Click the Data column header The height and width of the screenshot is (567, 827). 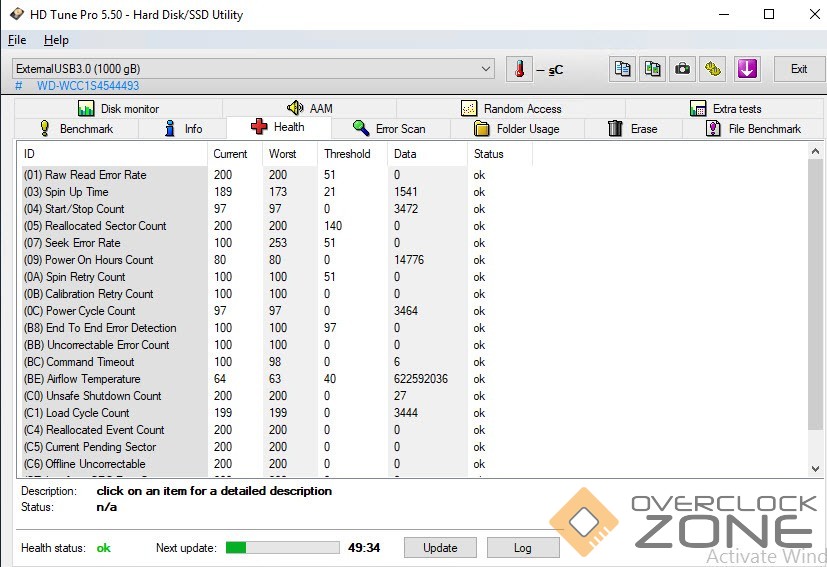point(427,154)
